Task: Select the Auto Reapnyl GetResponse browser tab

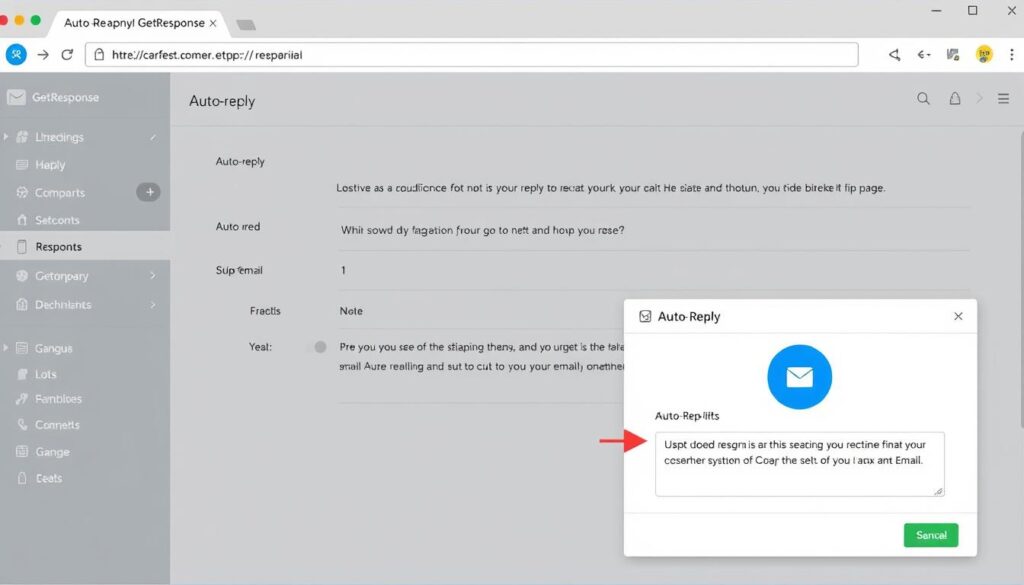Action: [134, 22]
